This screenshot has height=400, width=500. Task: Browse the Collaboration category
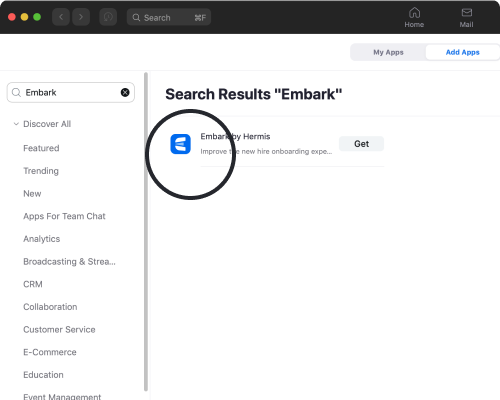tap(50, 307)
